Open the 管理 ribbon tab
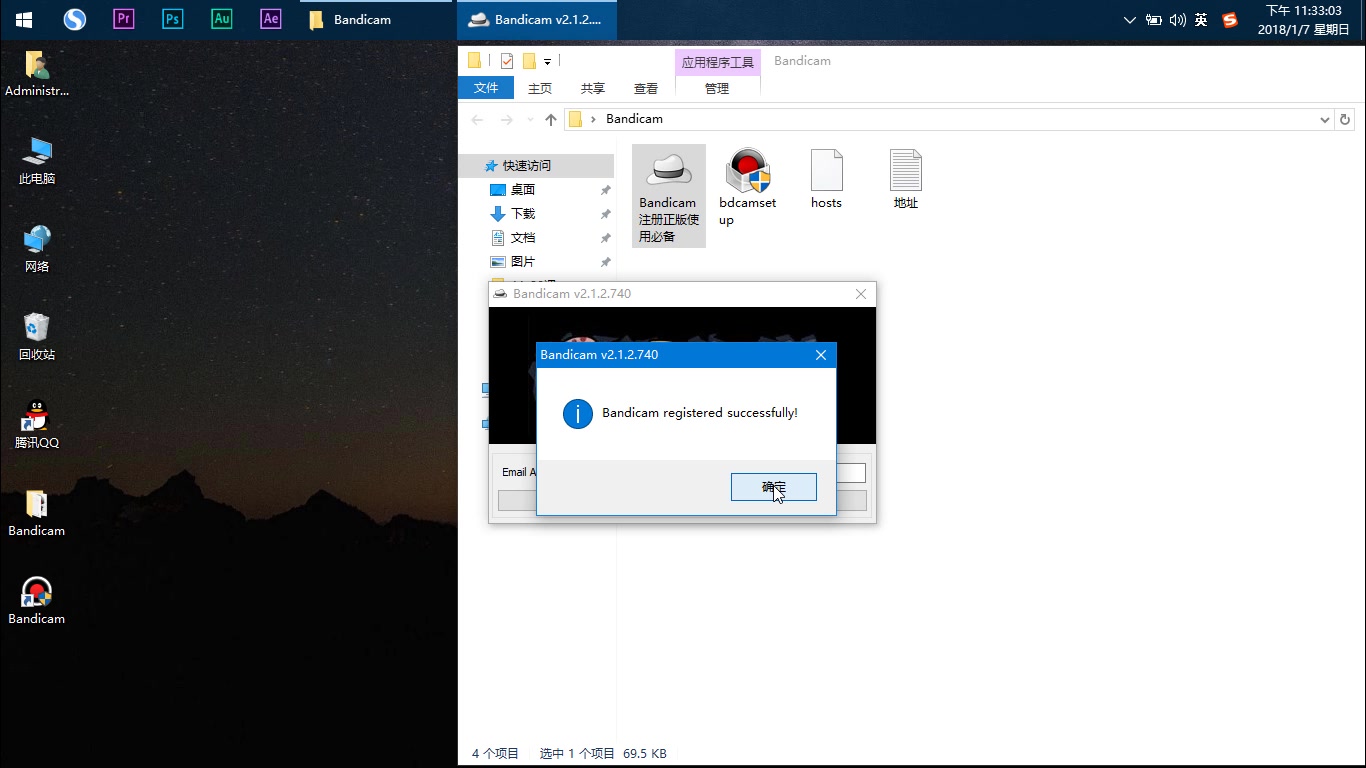Image resolution: width=1366 pixels, height=768 pixels. (x=717, y=88)
